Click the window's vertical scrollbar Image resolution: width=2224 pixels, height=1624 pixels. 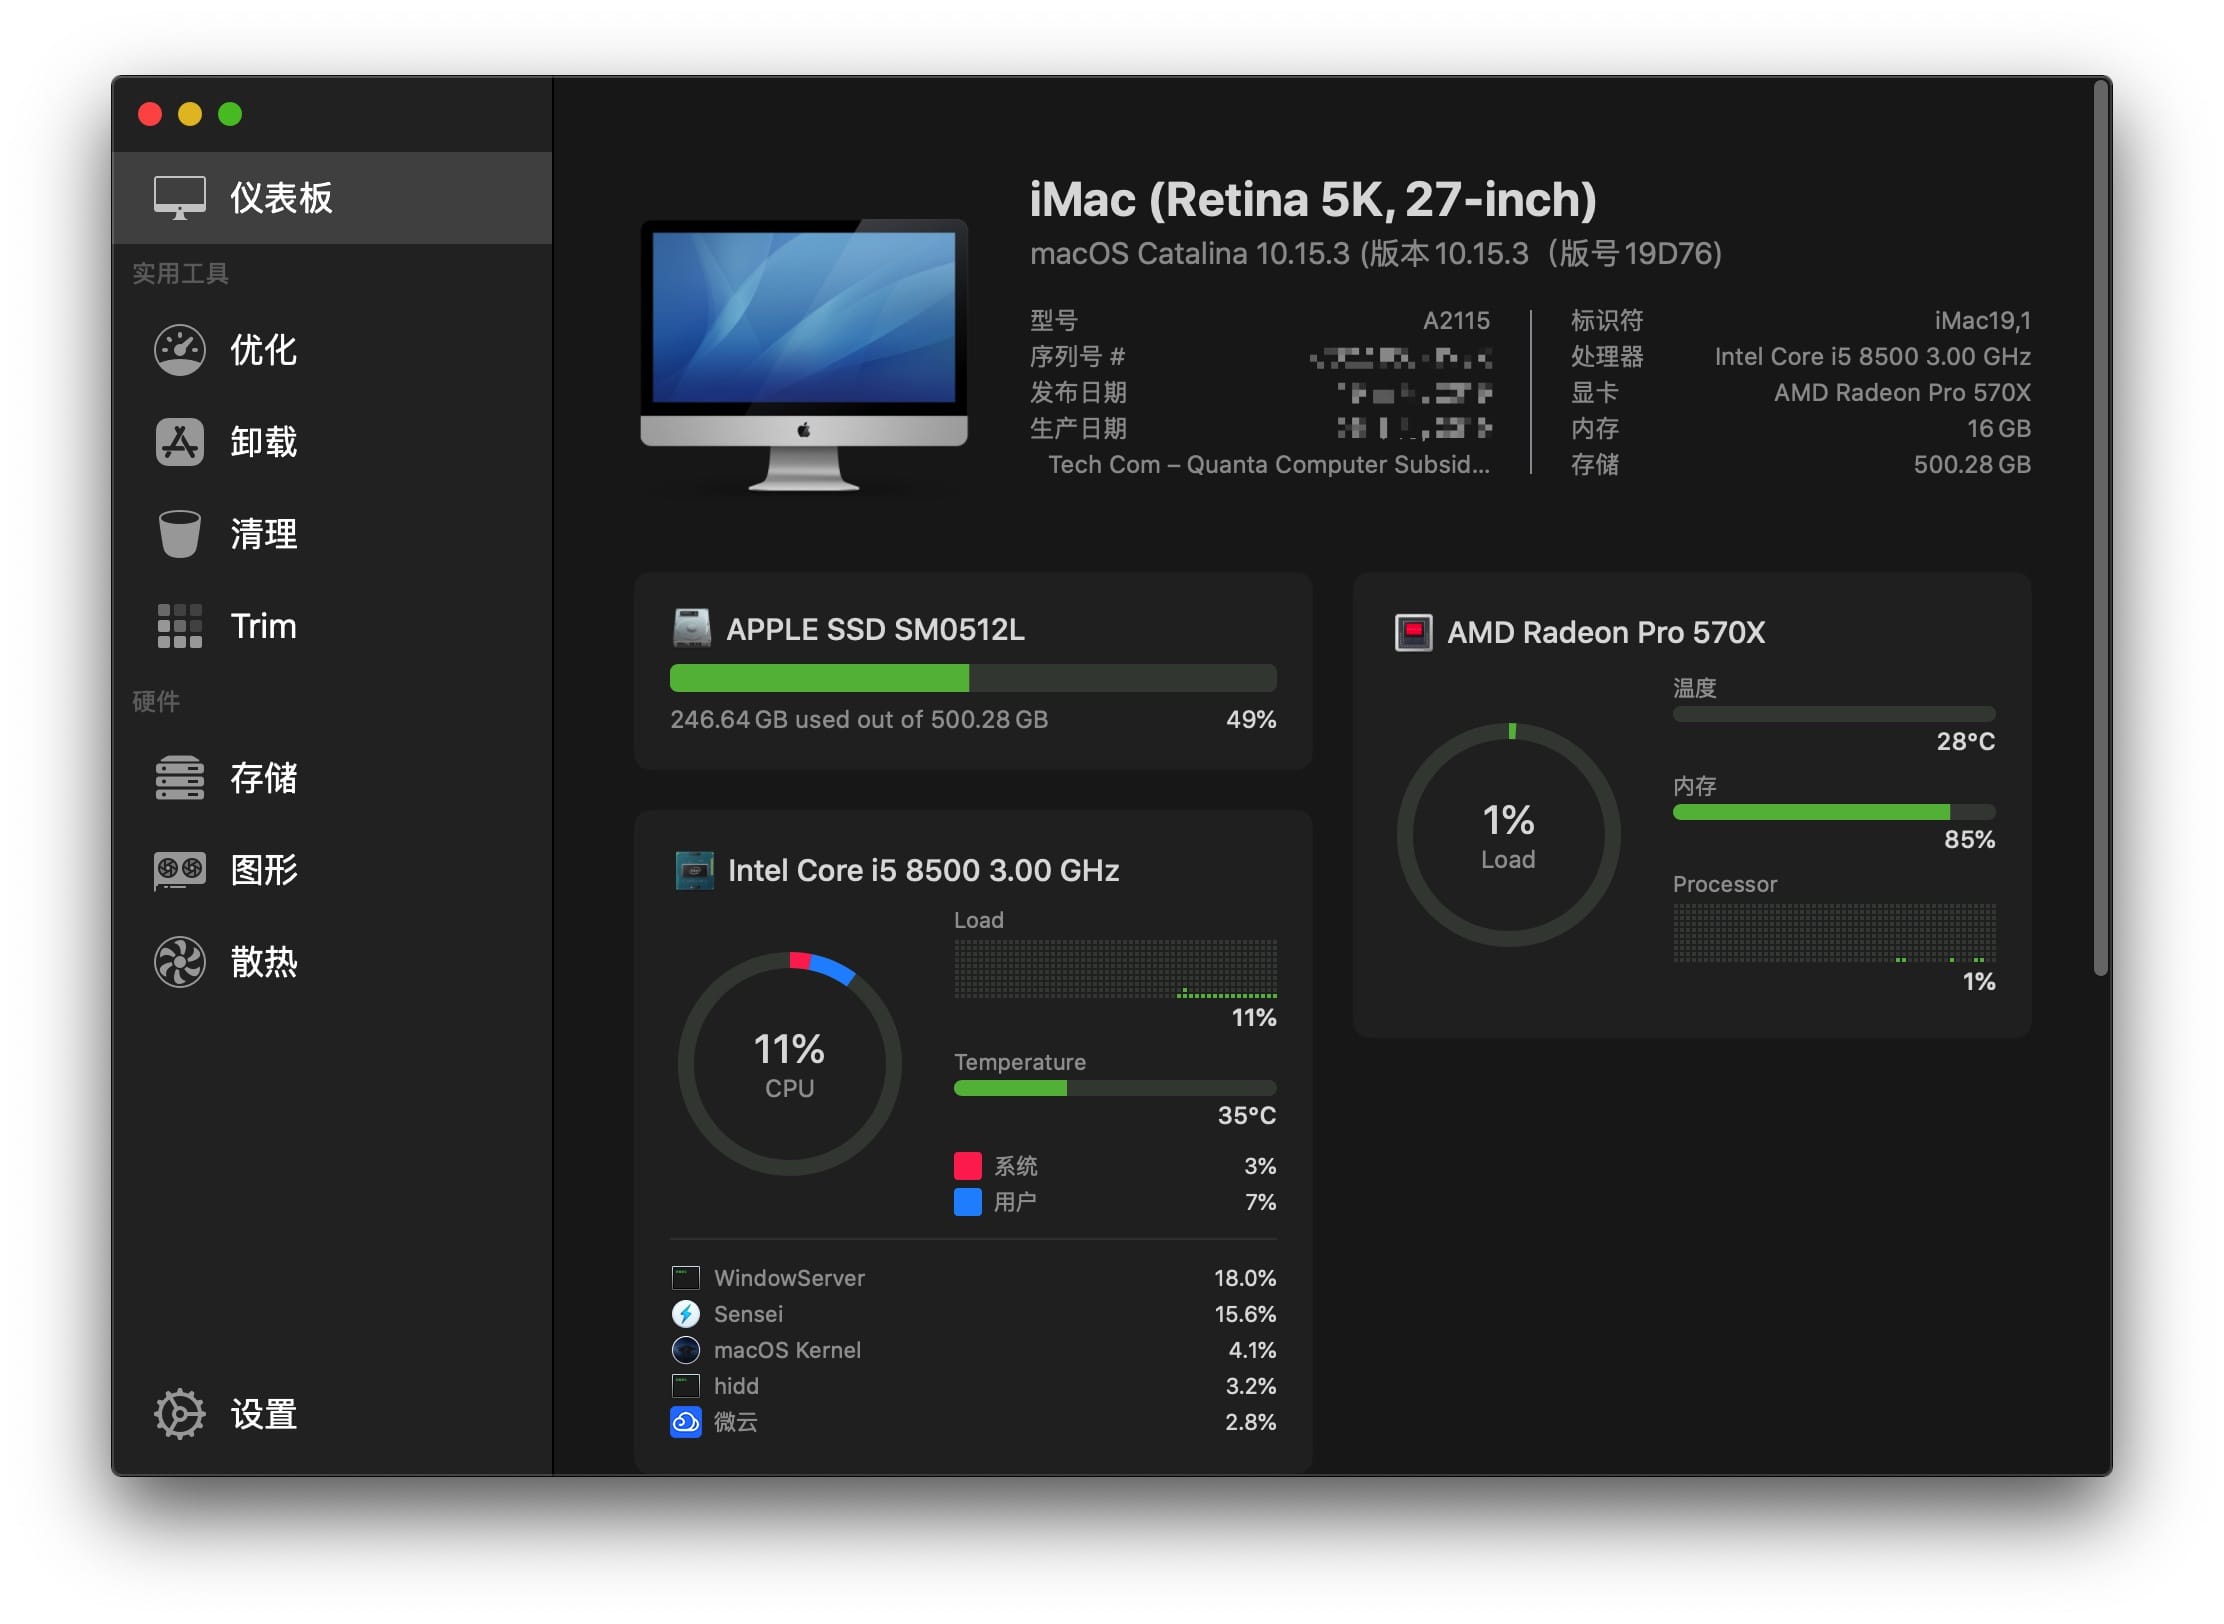click(x=2101, y=525)
